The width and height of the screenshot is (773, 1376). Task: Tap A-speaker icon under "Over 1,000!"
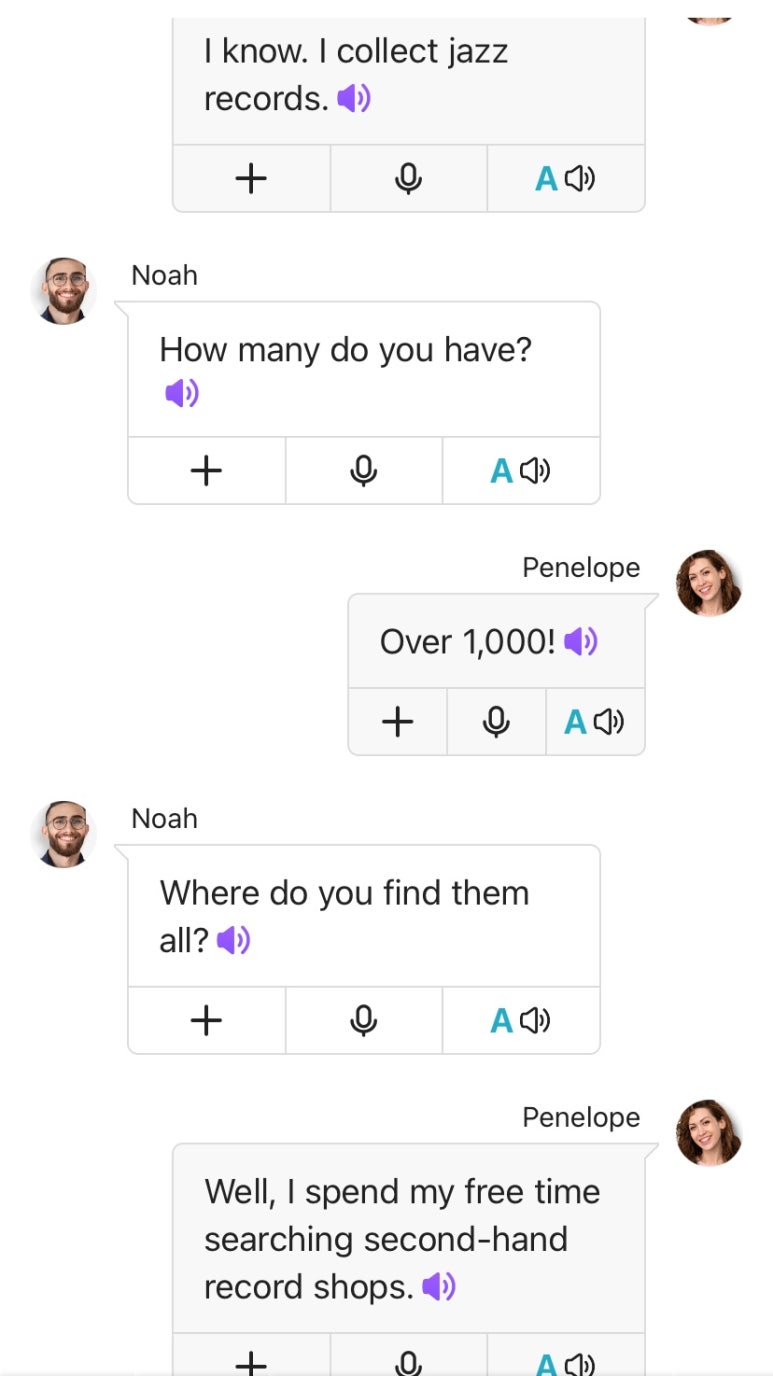point(594,721)
